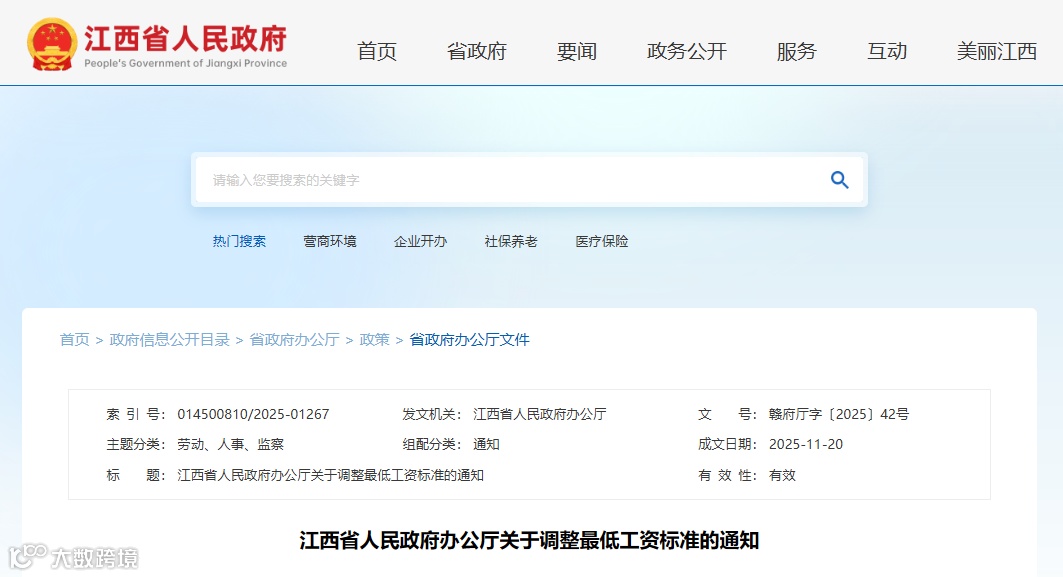Click the 江西省人民政府 site title
1063x577 pixels.
coord(185,39)
